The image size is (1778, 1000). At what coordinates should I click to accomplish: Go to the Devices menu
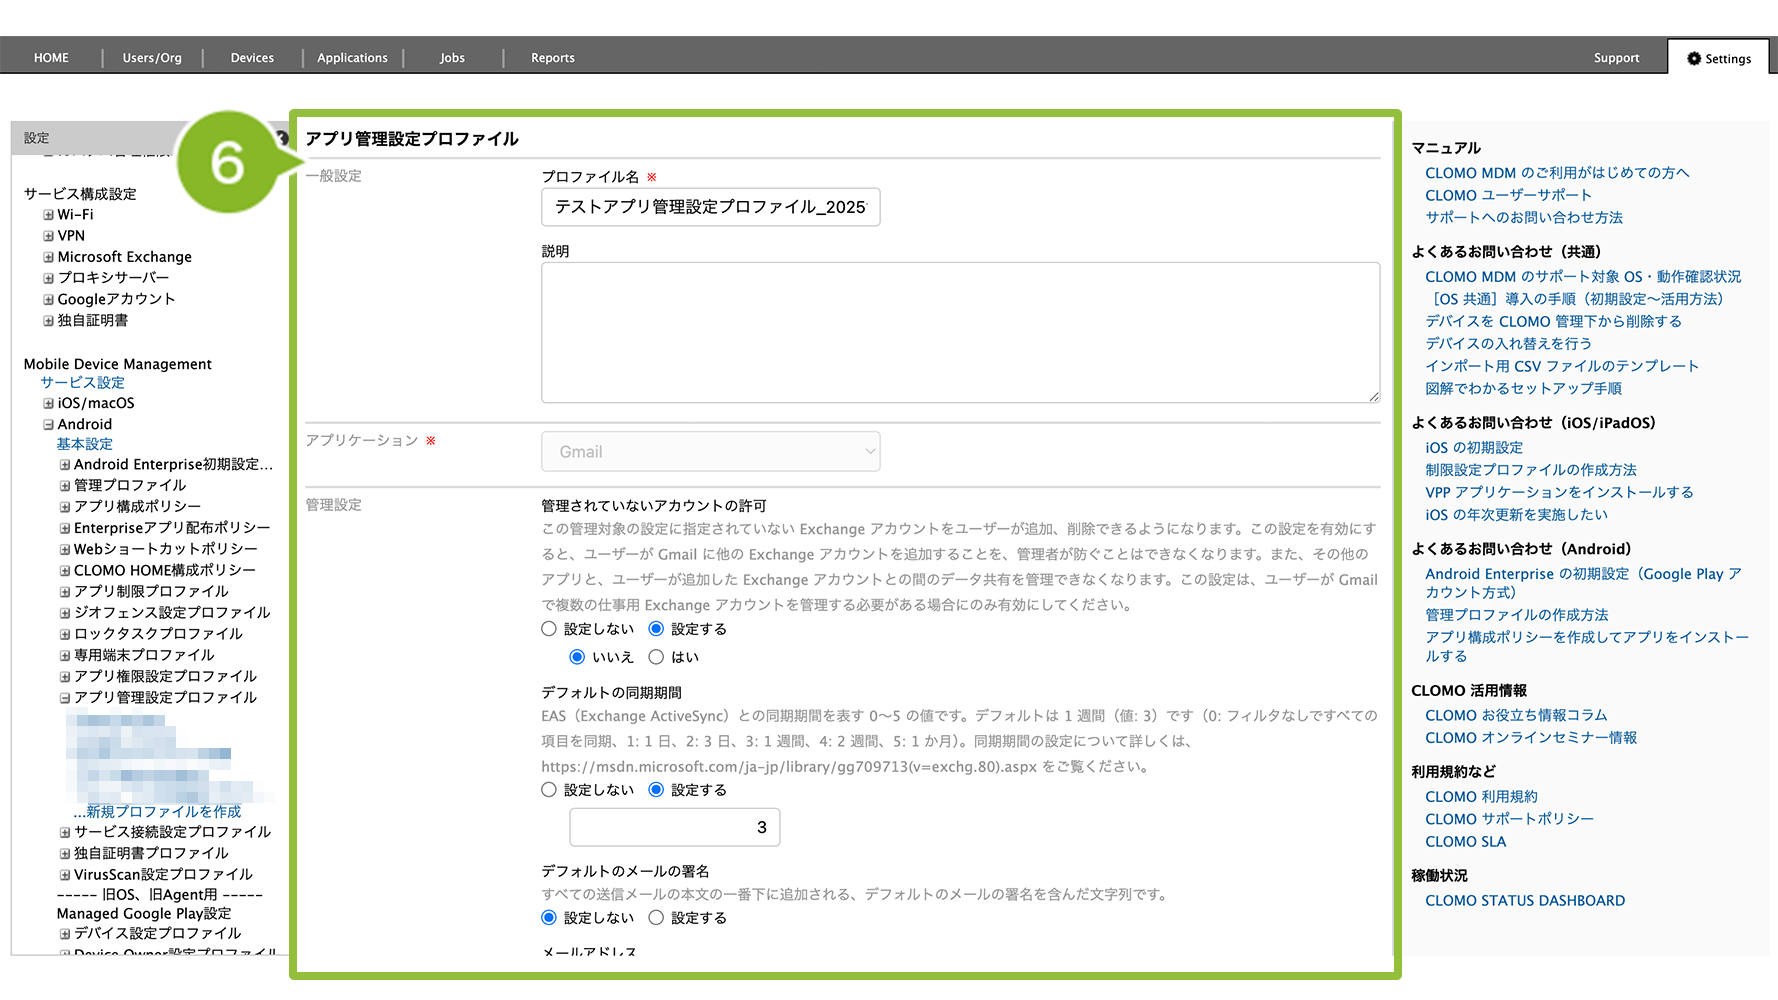pyautogui.click(x=252, y=58)
